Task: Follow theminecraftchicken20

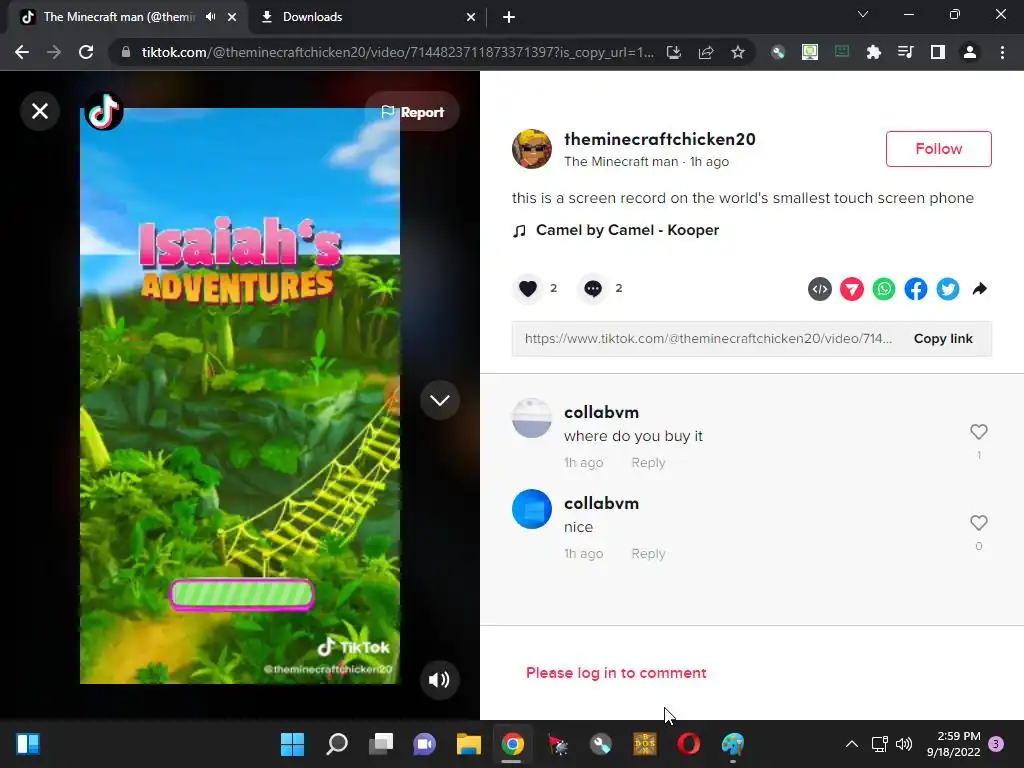Action: pyautogui.click(x=938, y=149)
